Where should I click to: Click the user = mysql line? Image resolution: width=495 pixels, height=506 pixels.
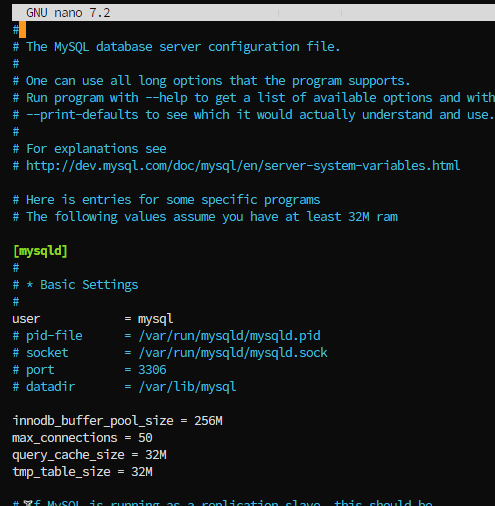click(93, 319)
